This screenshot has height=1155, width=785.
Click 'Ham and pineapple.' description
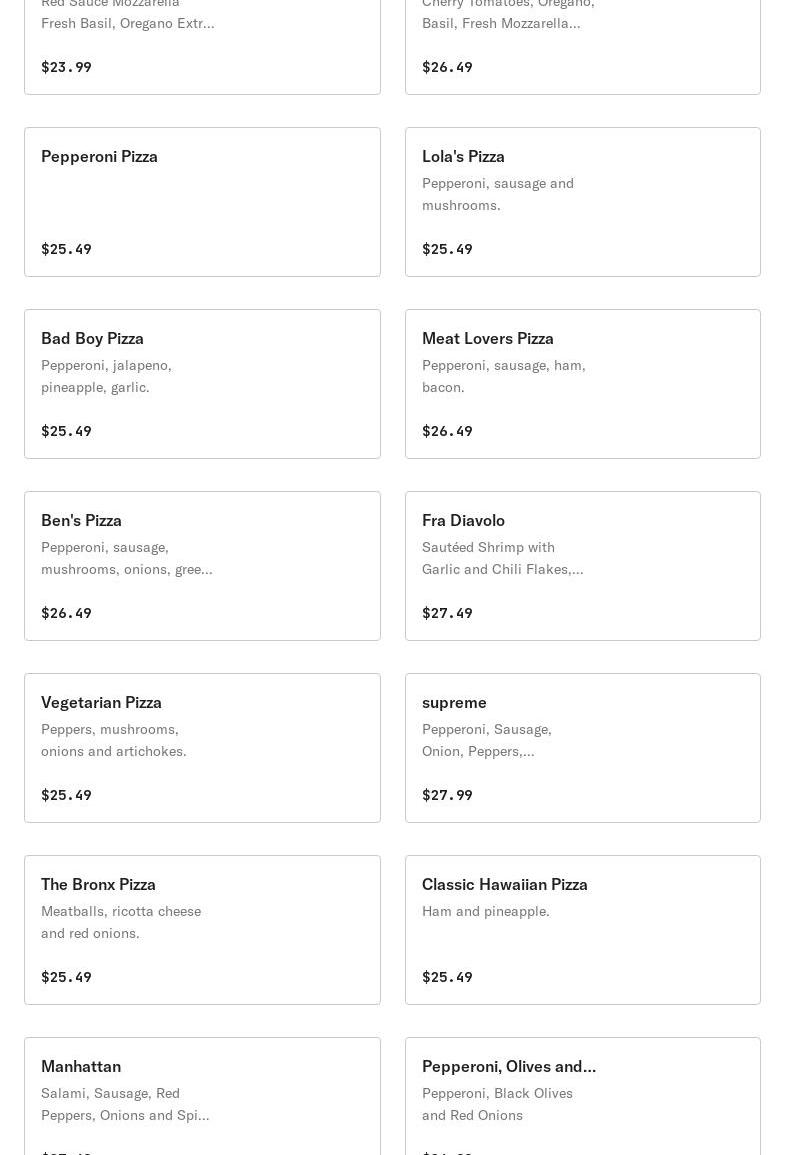(485, 911)
